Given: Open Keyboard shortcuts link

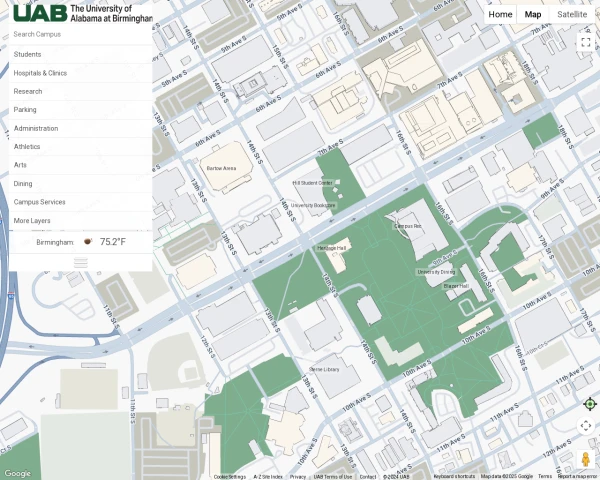Looking at the screenshot, I should [x=454, y=477].
